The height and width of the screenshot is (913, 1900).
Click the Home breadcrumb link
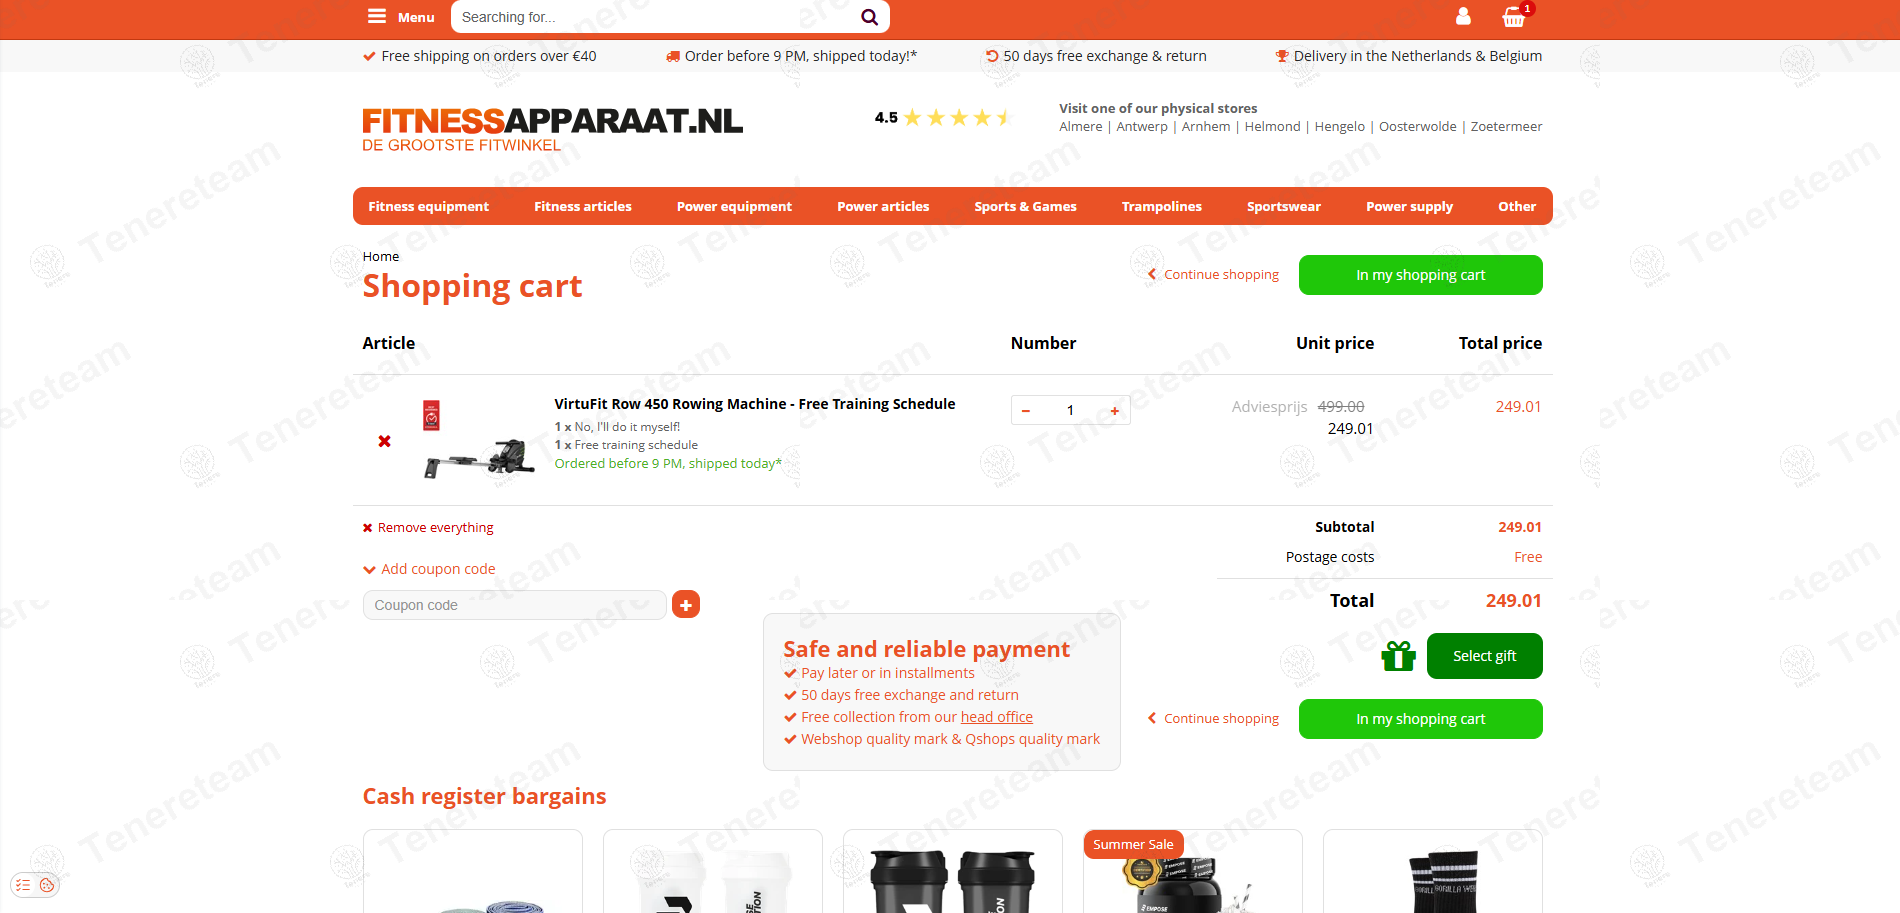click(381, 256)
